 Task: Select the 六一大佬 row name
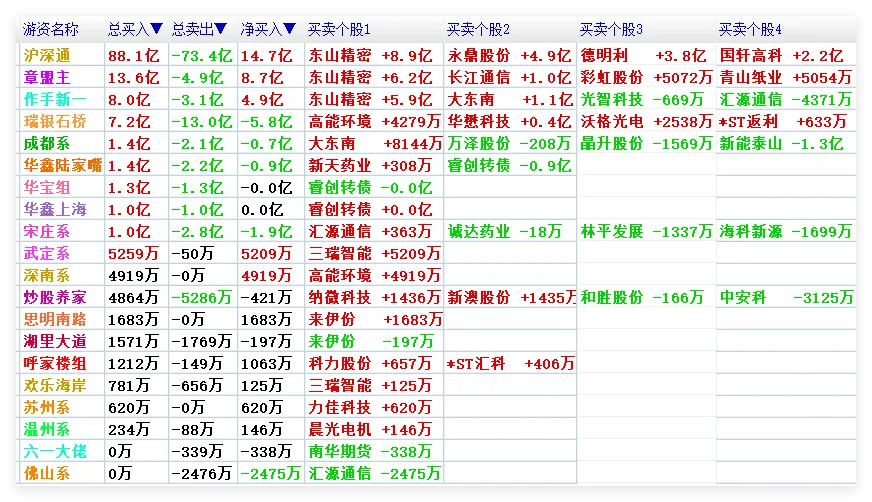(55, 451)
